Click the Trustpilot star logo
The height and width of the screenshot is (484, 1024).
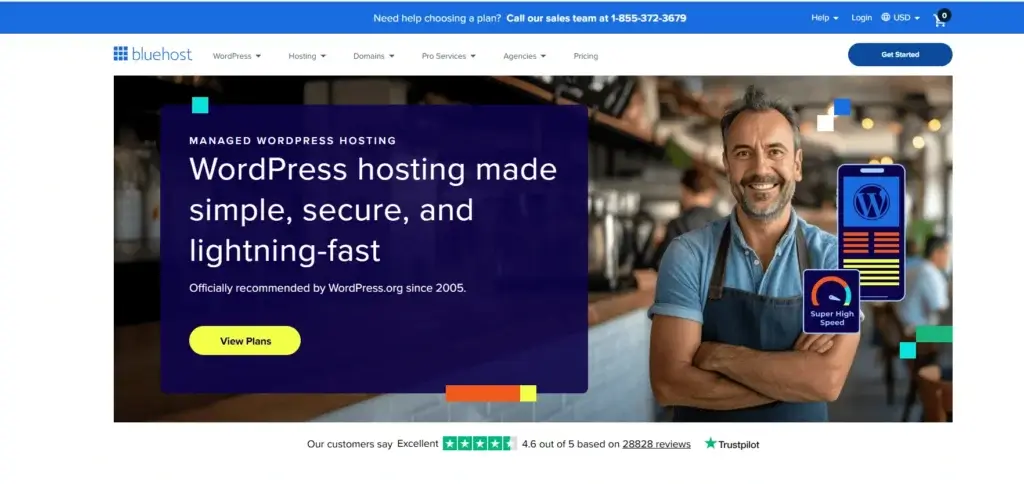[x=711, y=443]
